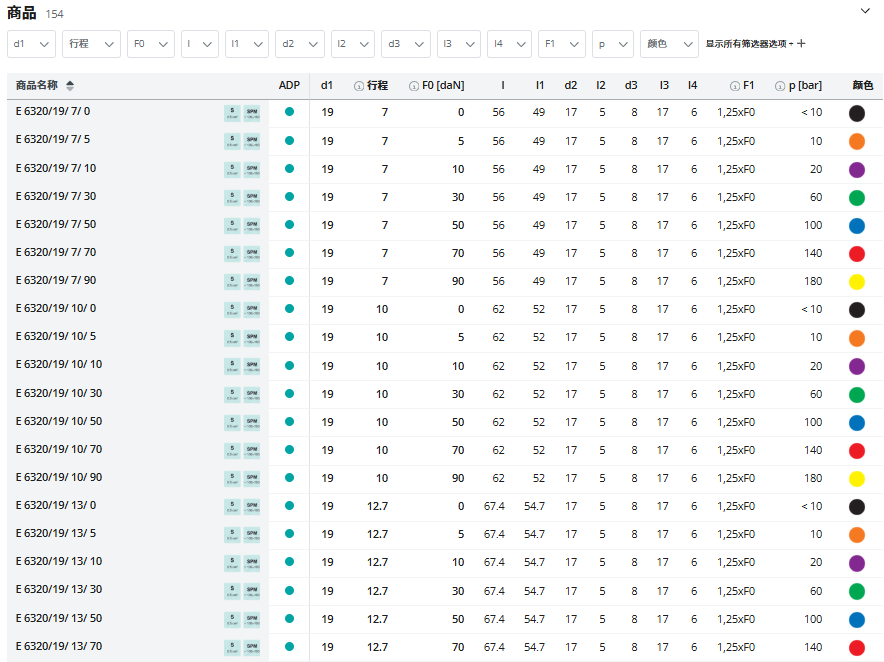Open product E 6320/19/ 13/ 10
The width and height of the screenshot is (884, 662).
point(59,562)
